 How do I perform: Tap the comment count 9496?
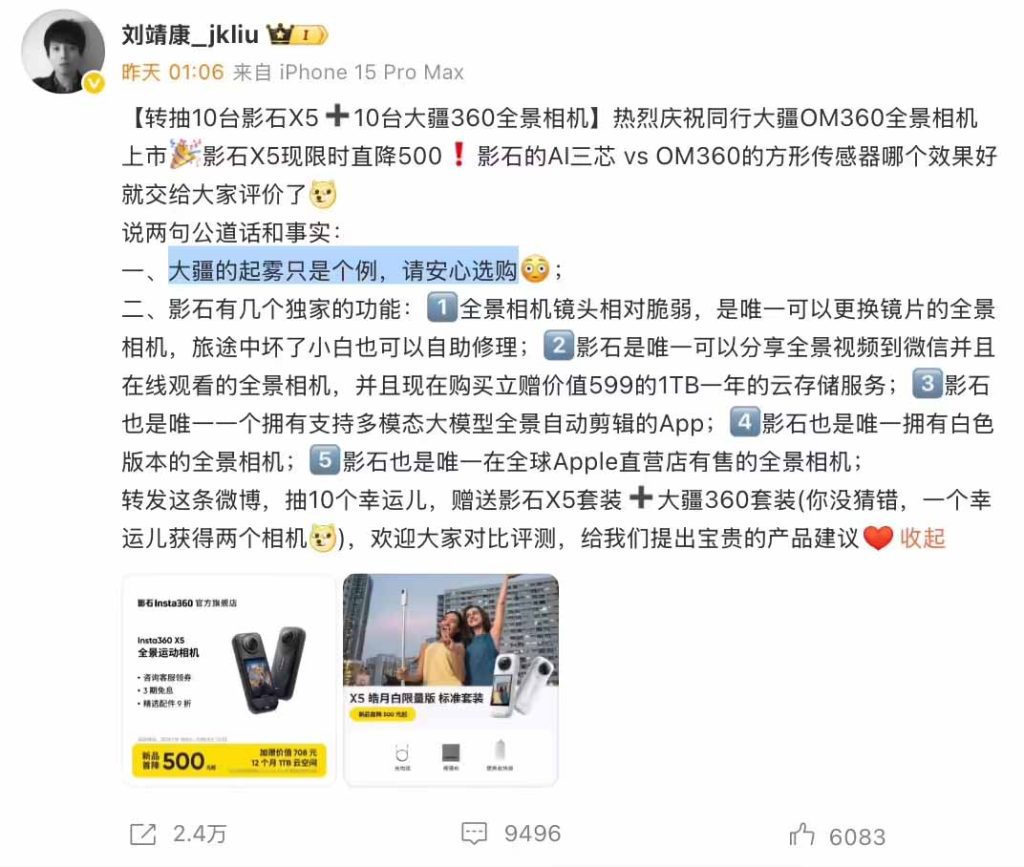tap(532, 834)
